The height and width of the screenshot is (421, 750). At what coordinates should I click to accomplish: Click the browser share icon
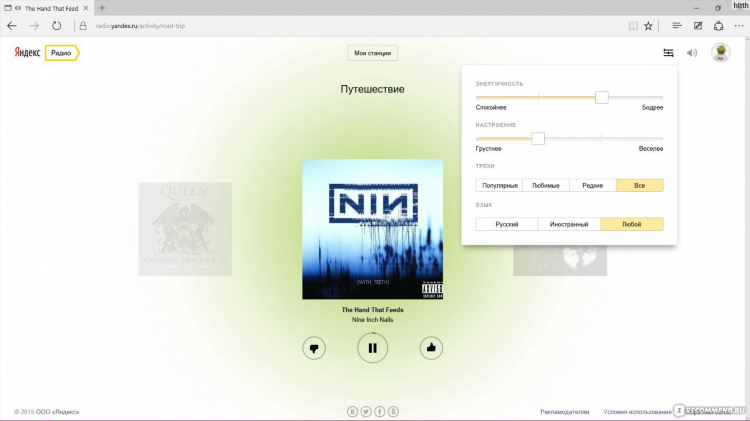(x=718, y=26)
